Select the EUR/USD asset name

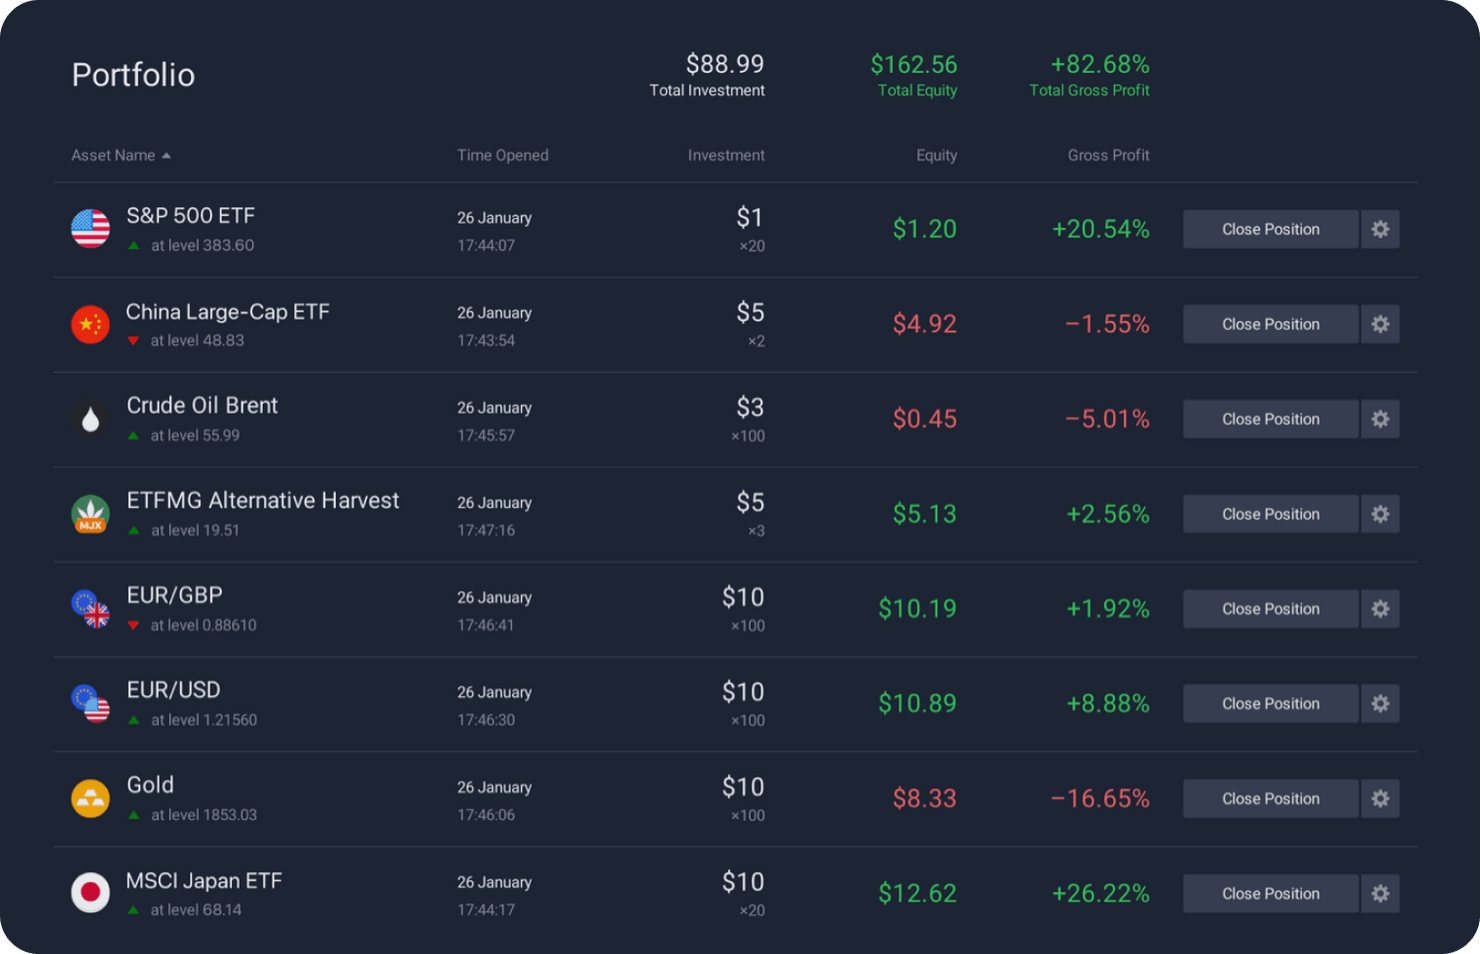coord(174,690)
